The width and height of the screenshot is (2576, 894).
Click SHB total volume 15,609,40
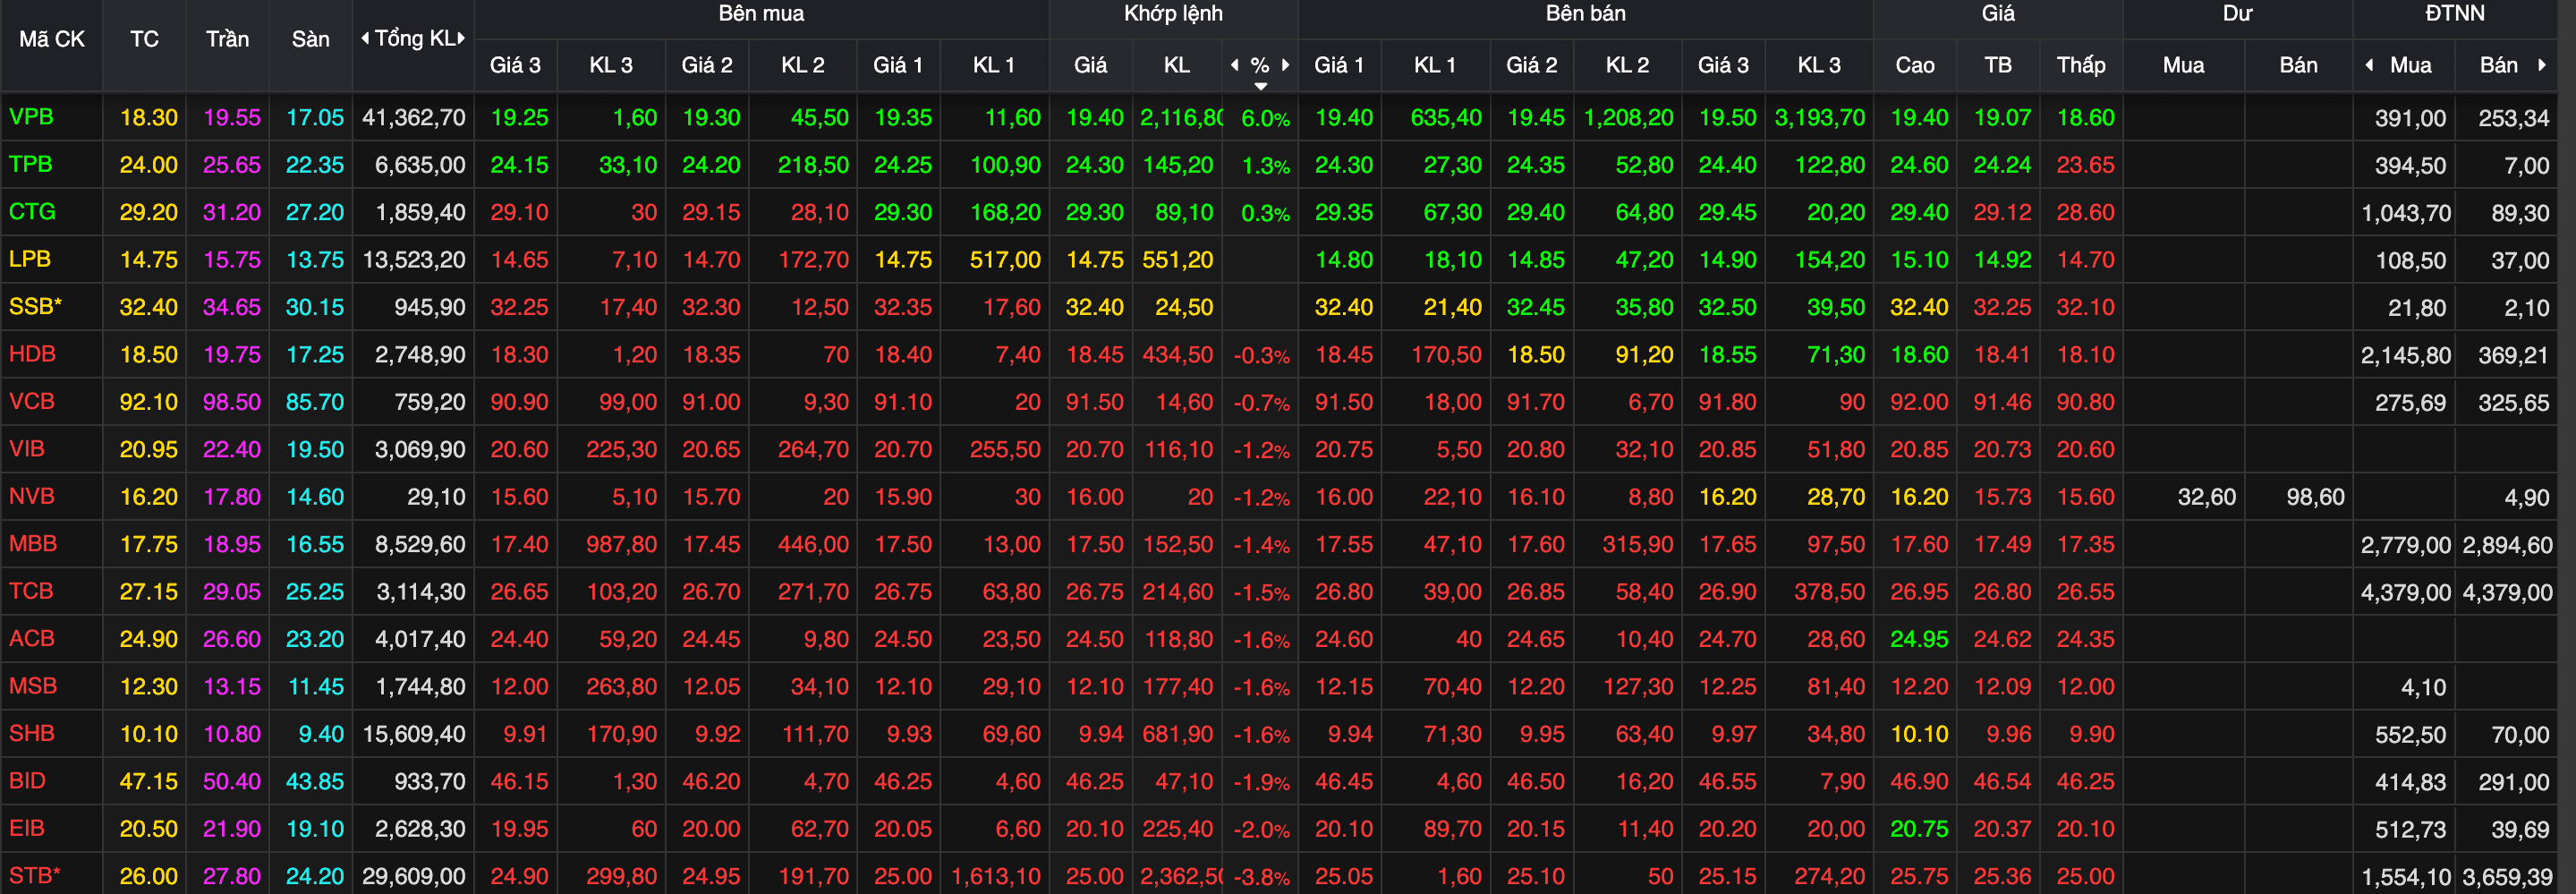pos(413,734)
